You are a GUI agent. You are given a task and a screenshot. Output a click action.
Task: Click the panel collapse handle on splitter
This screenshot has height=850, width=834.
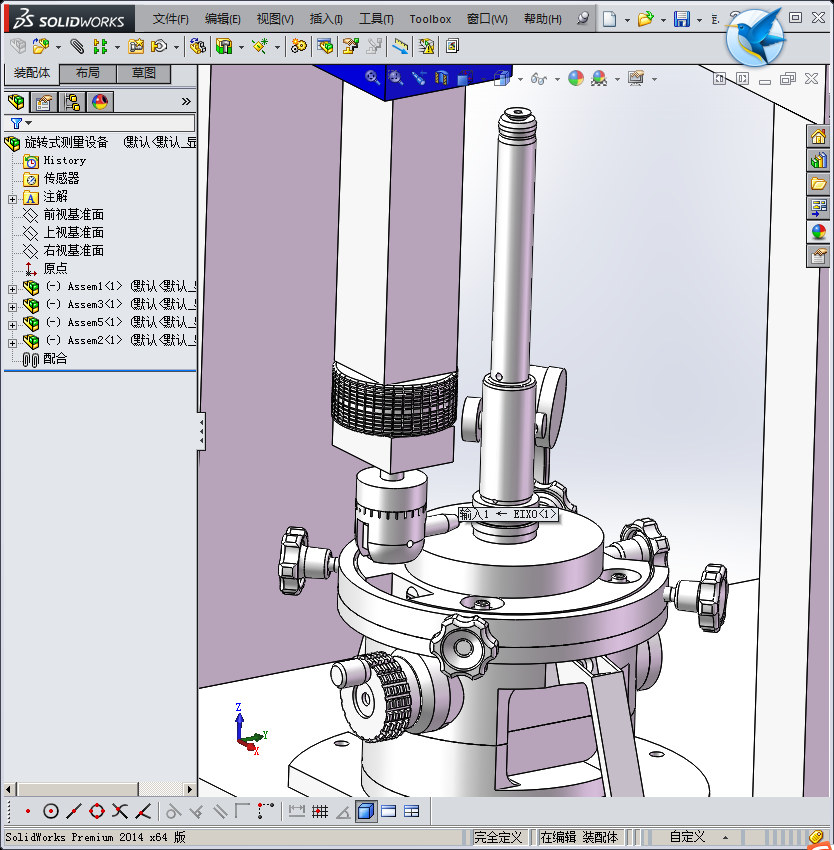pyautogui.click(x=201, y=432)
